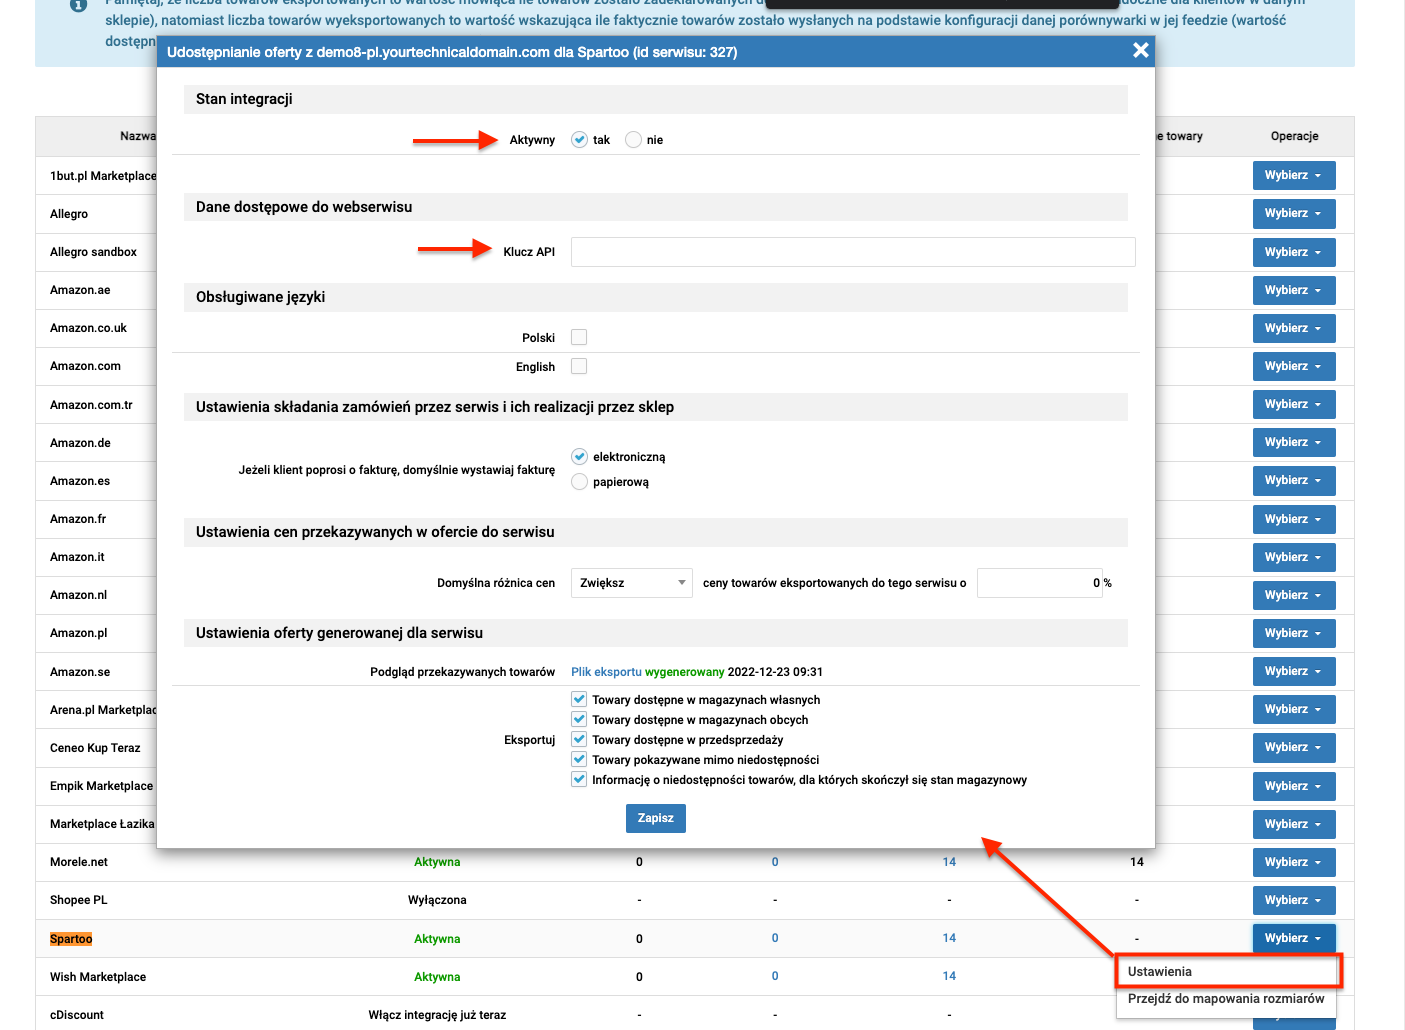Click 'Stan integracji' section heading
This screenshot has height=1030, width=1405.
click(244, 99)
